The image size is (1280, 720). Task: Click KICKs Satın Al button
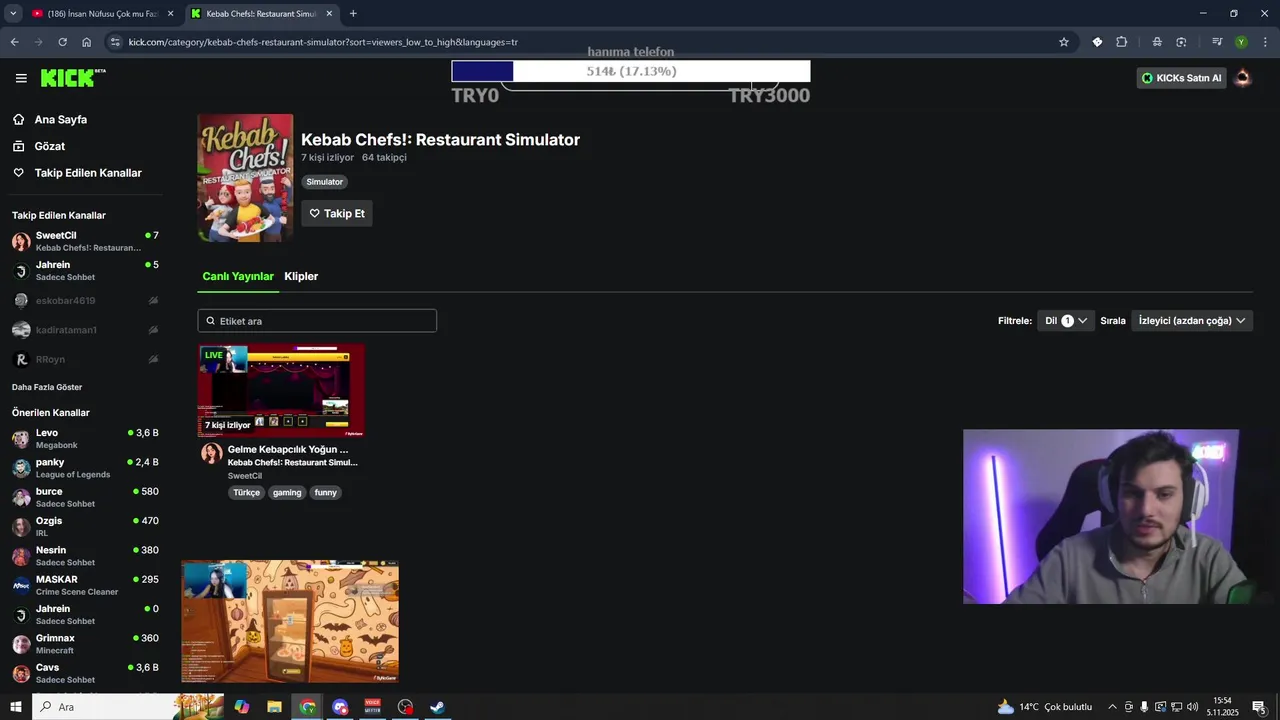tap(1181, 78)
